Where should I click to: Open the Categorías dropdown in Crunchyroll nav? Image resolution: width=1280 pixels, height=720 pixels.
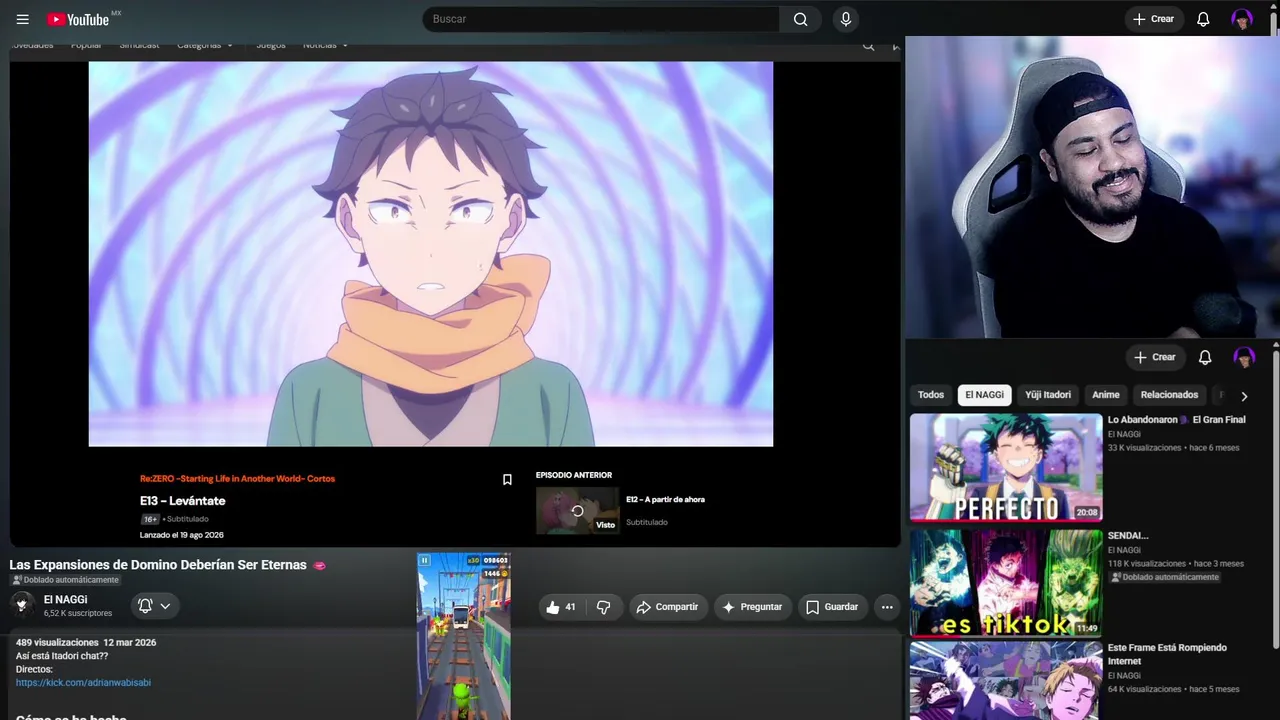[205, 45]
